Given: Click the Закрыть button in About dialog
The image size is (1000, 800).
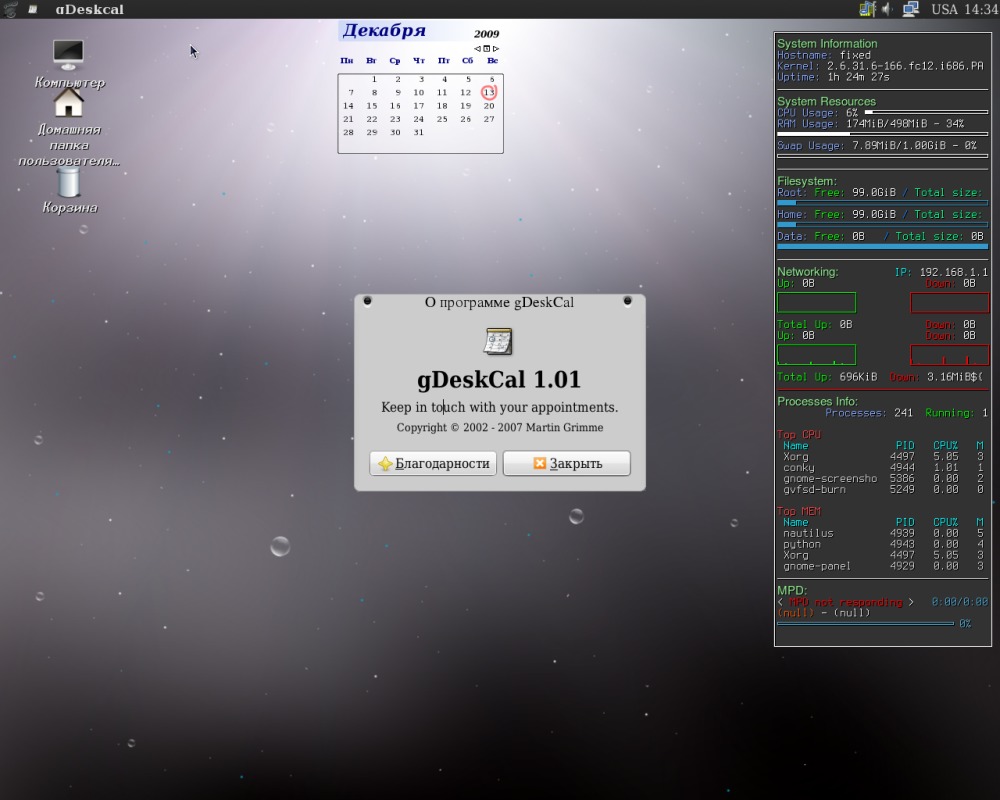Looking at the screenshot, I should (x=567, y=463).
